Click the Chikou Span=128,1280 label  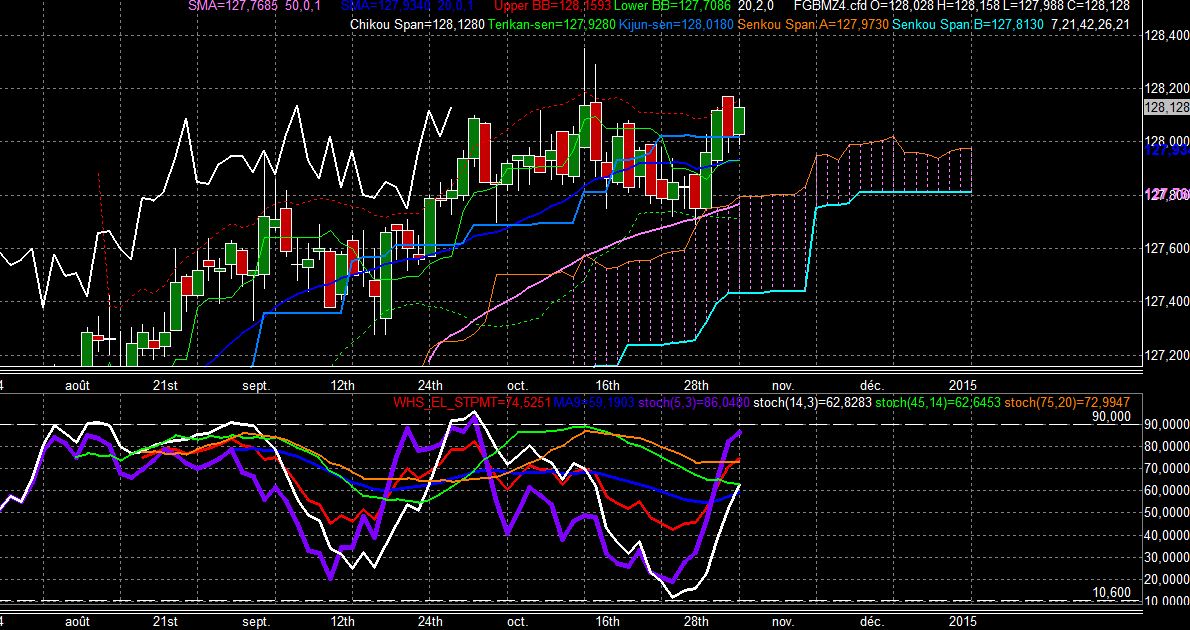[x=417, y=24]
